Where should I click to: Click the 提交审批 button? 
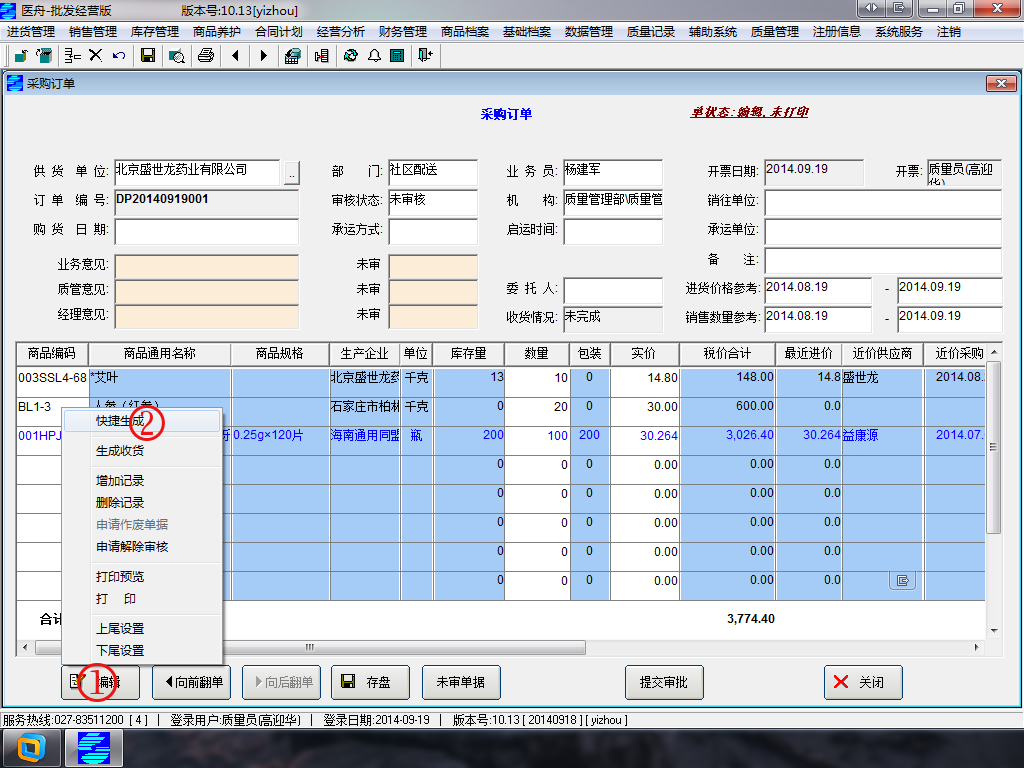tap(664, 682)
